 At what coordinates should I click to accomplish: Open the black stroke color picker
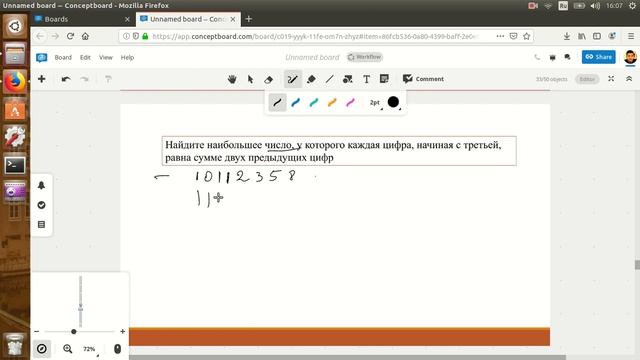393,102
